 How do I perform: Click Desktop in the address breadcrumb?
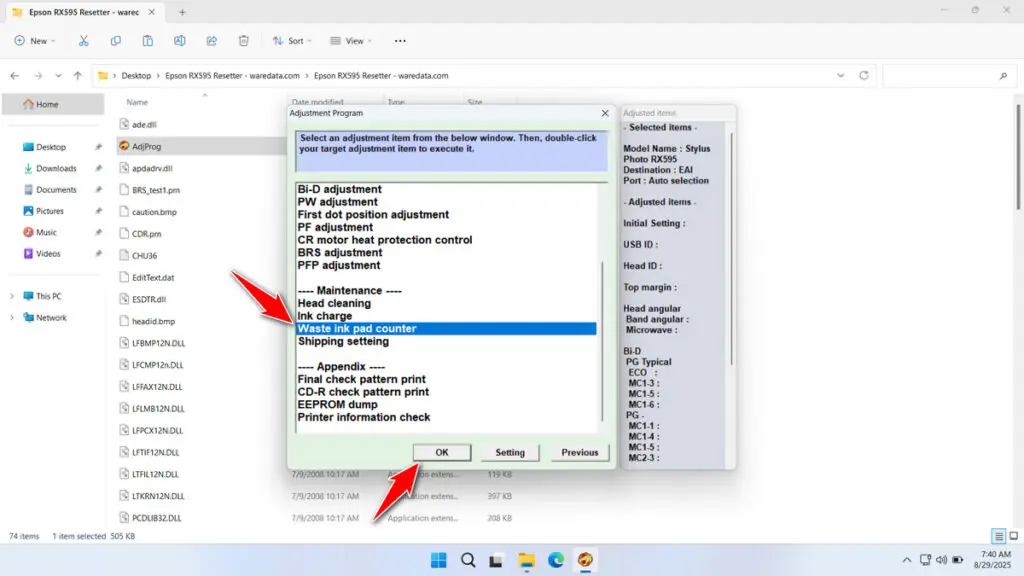(x=136, y=76)
